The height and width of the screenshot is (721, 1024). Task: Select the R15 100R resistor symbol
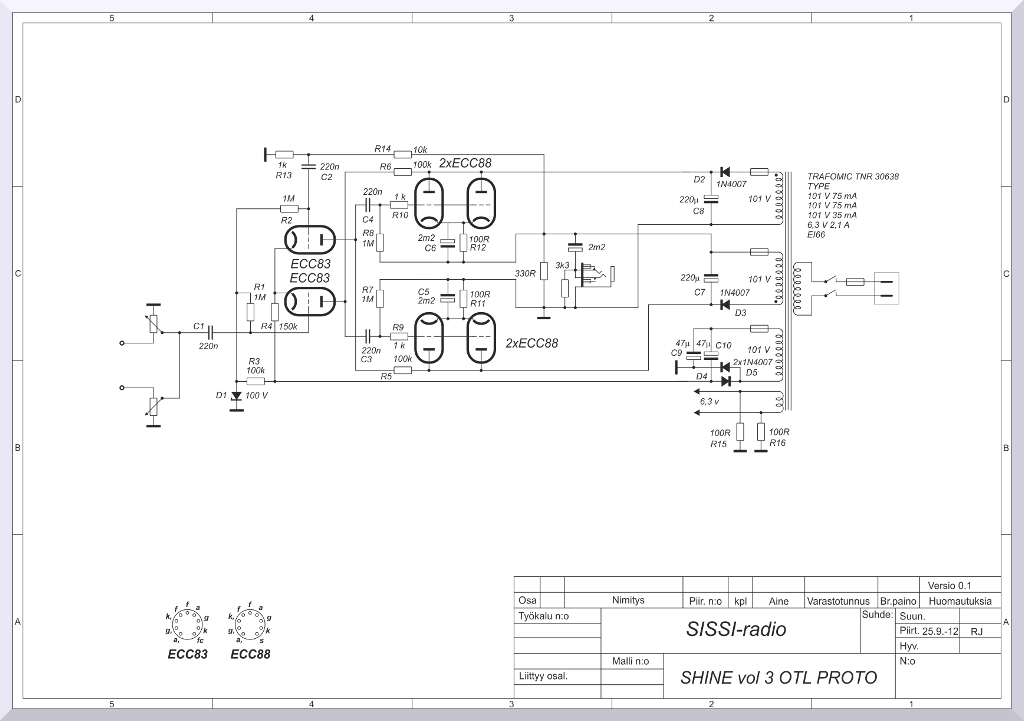tap(740, 431)
